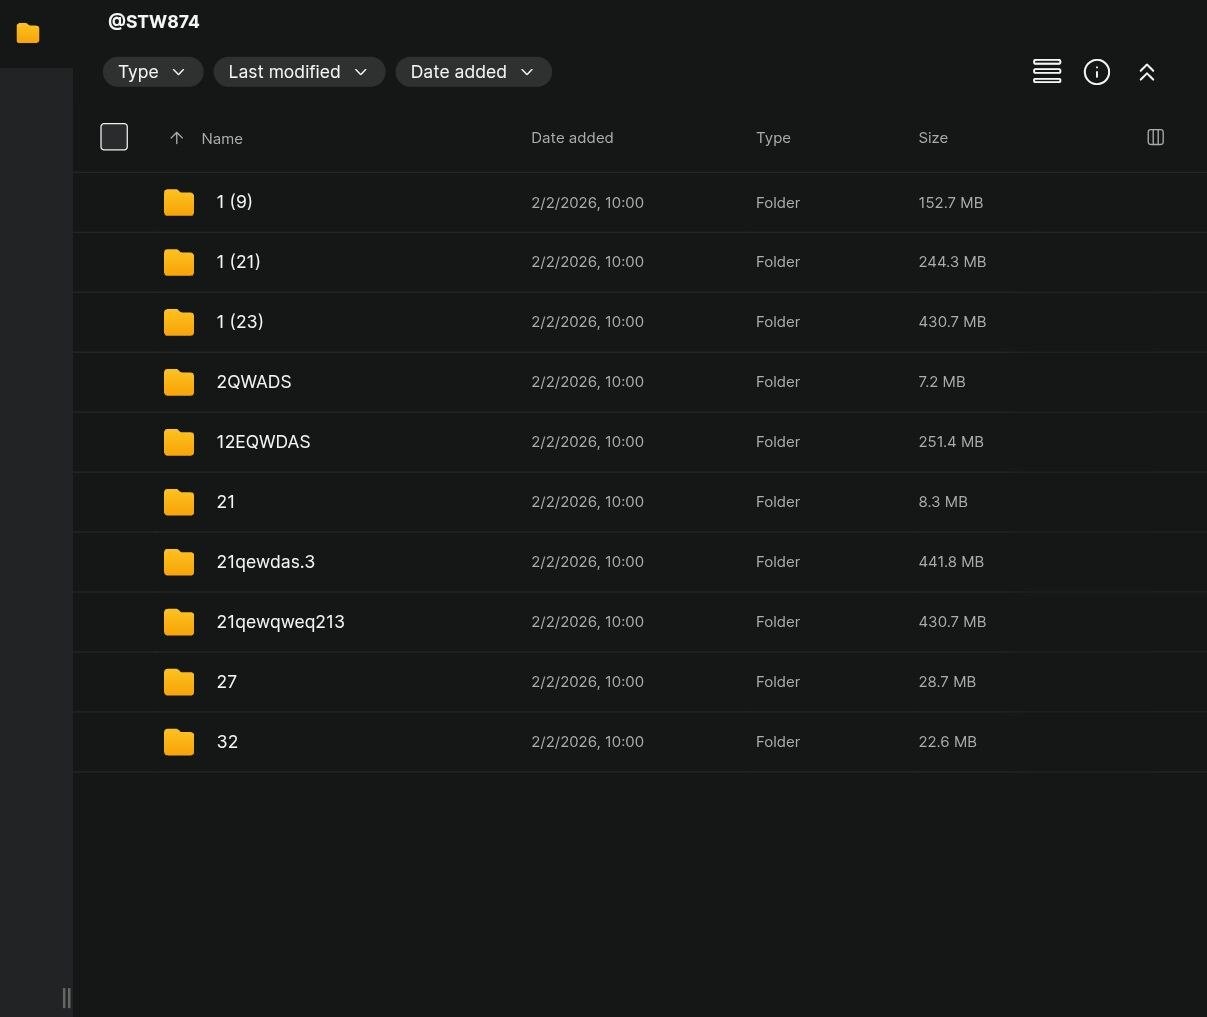Expand the Type filter dropdown
The width and height of the screenshot is (1207, 1017).
153,72
